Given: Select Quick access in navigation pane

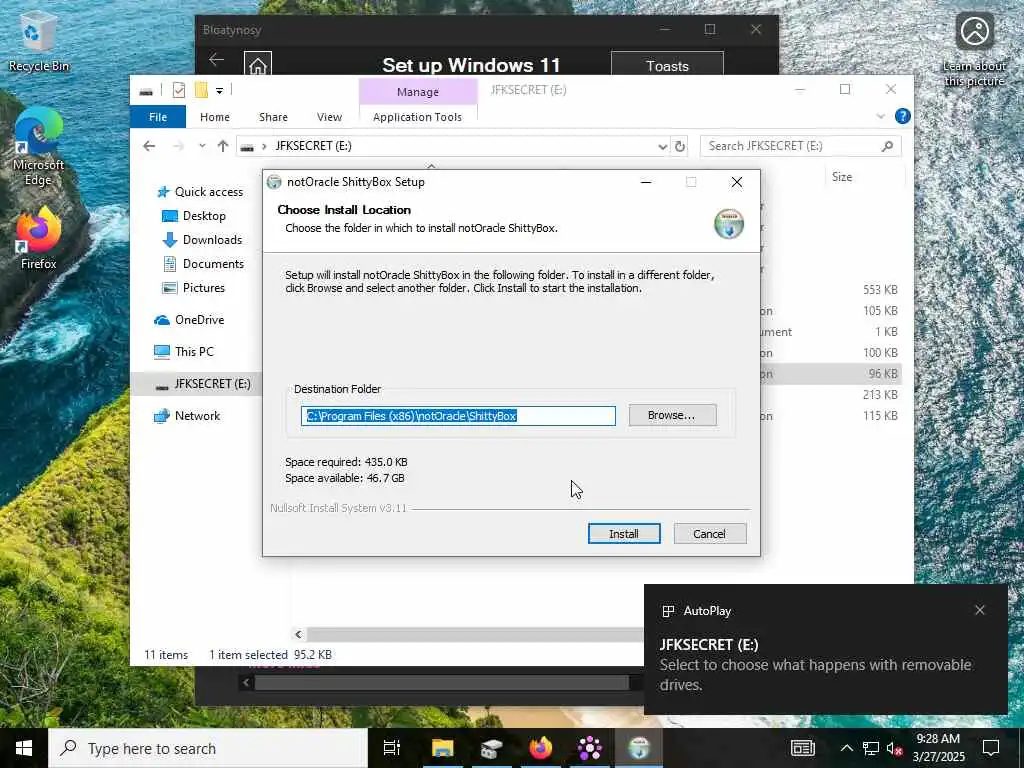Looking at the screenshot, I should tap(200, 192).
